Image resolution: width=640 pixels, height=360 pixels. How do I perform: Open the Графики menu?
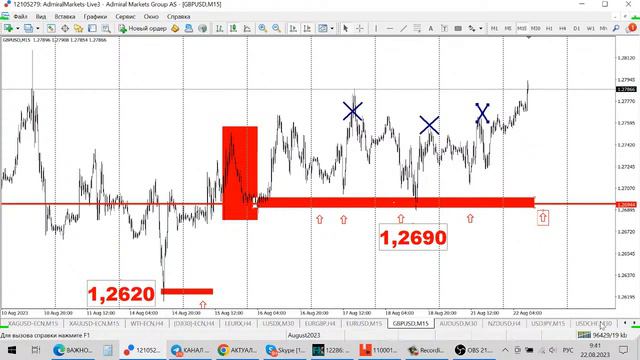tap(95, 17)
